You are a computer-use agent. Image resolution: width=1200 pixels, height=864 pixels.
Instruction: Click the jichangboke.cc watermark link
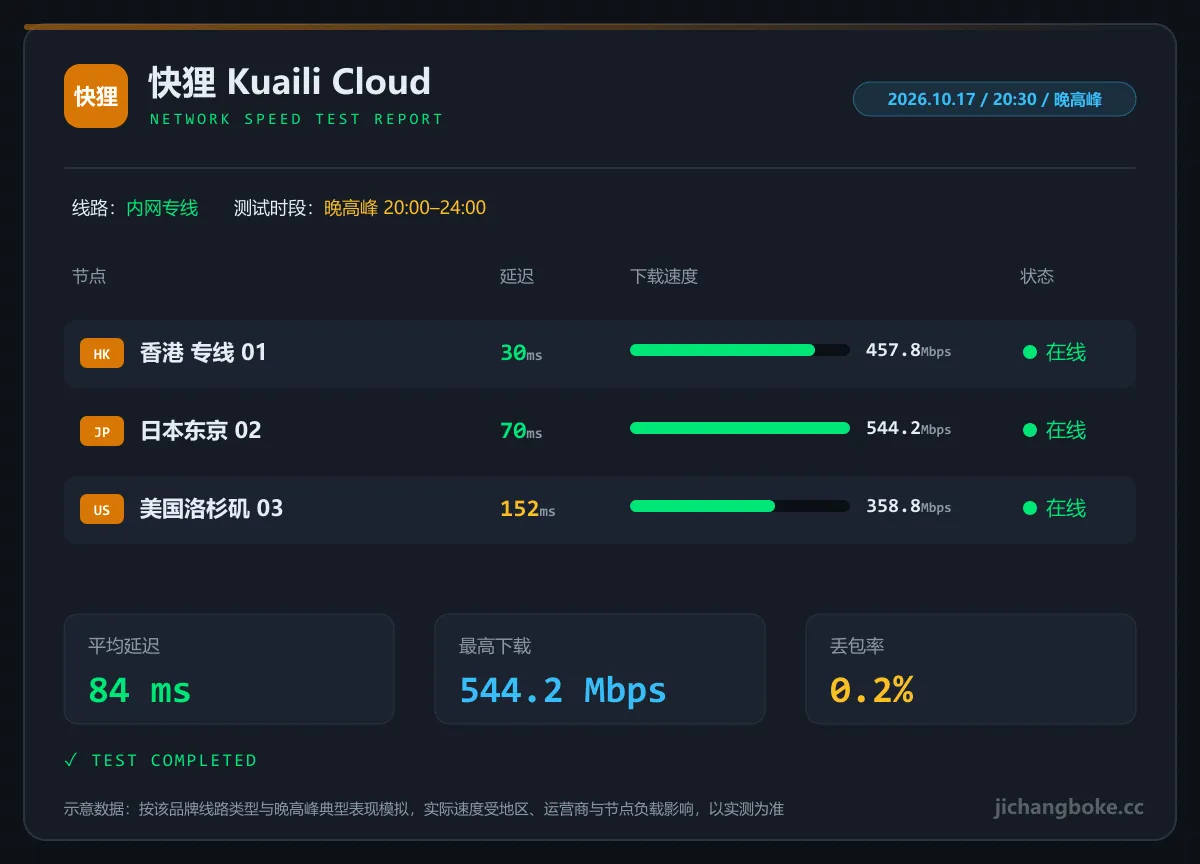pos(1069,807)
